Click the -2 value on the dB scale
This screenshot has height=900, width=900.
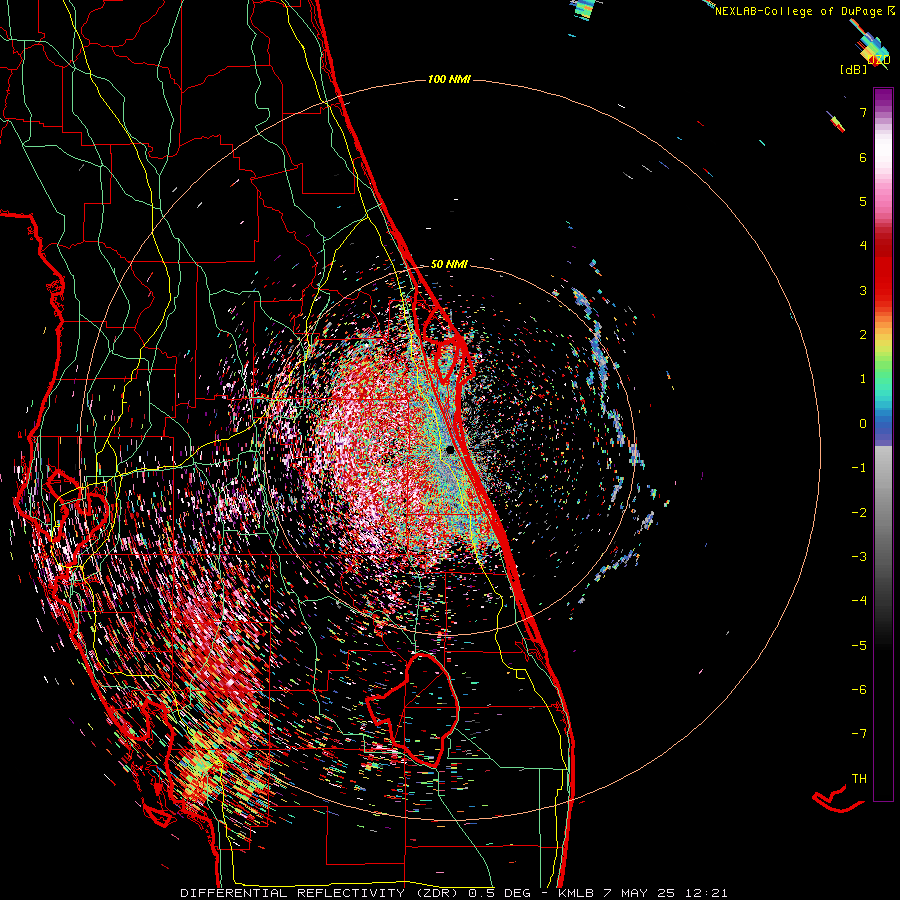click(859, 513)
